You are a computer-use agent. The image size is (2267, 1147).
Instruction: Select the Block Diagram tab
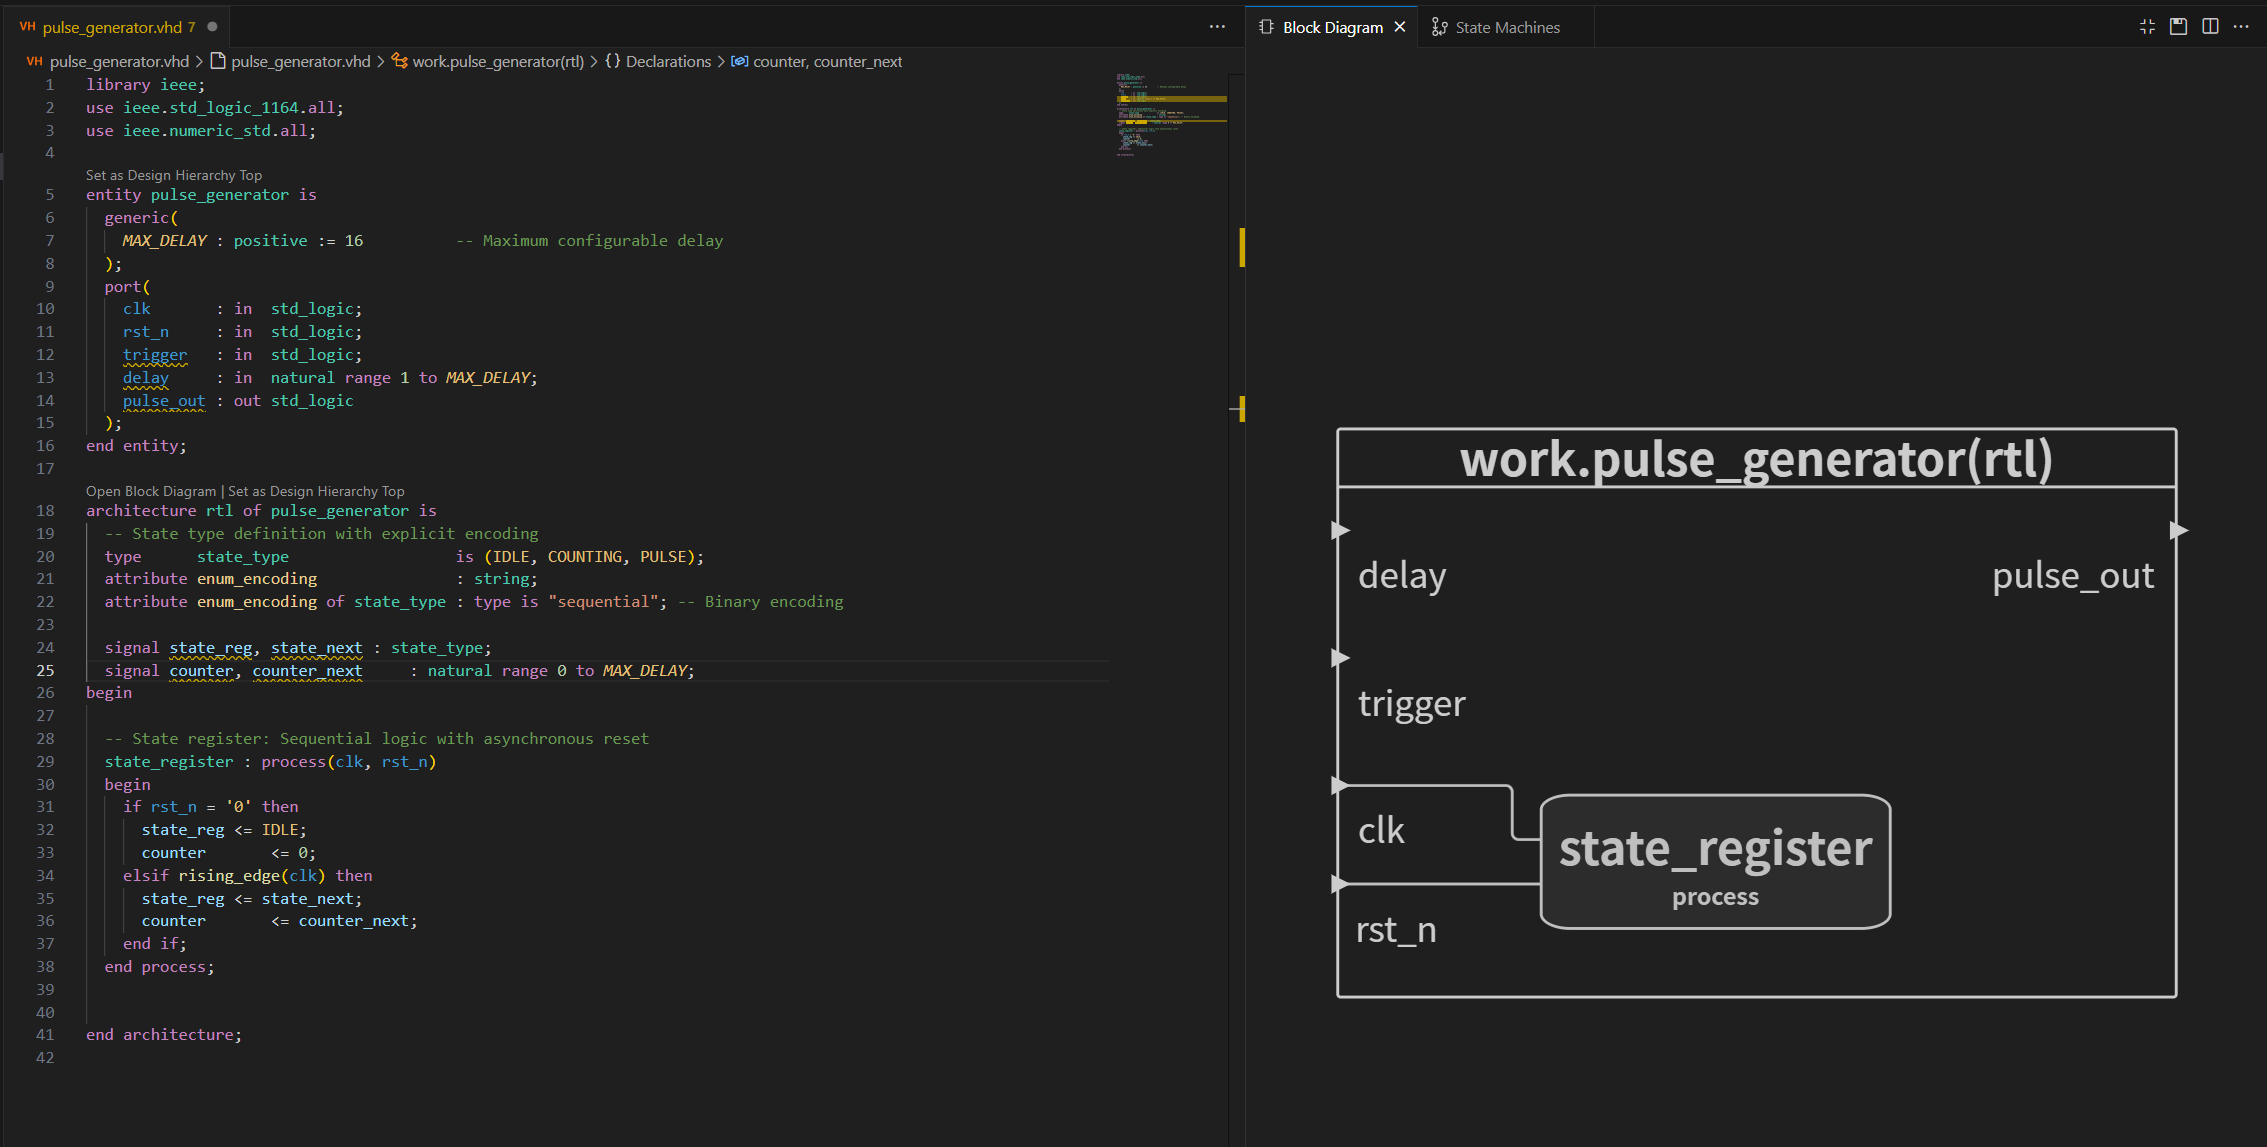tap(1333, 27)
